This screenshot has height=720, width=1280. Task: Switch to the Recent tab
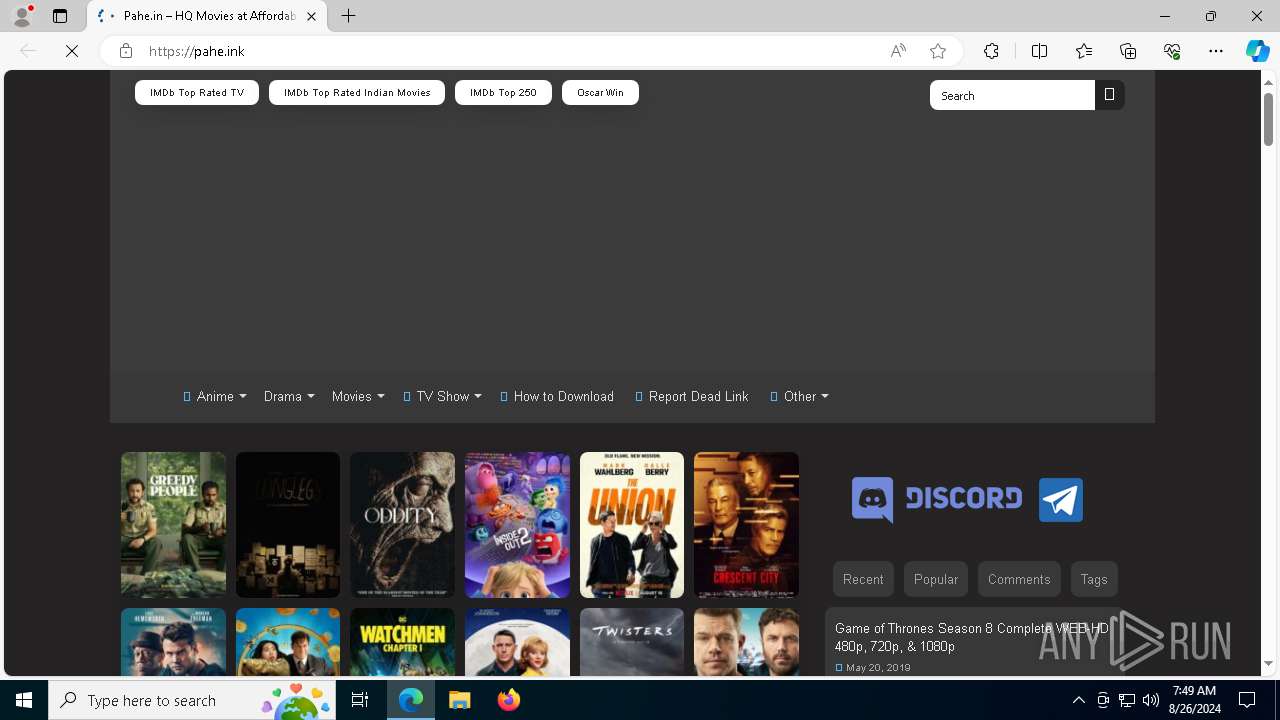point(863,579)
